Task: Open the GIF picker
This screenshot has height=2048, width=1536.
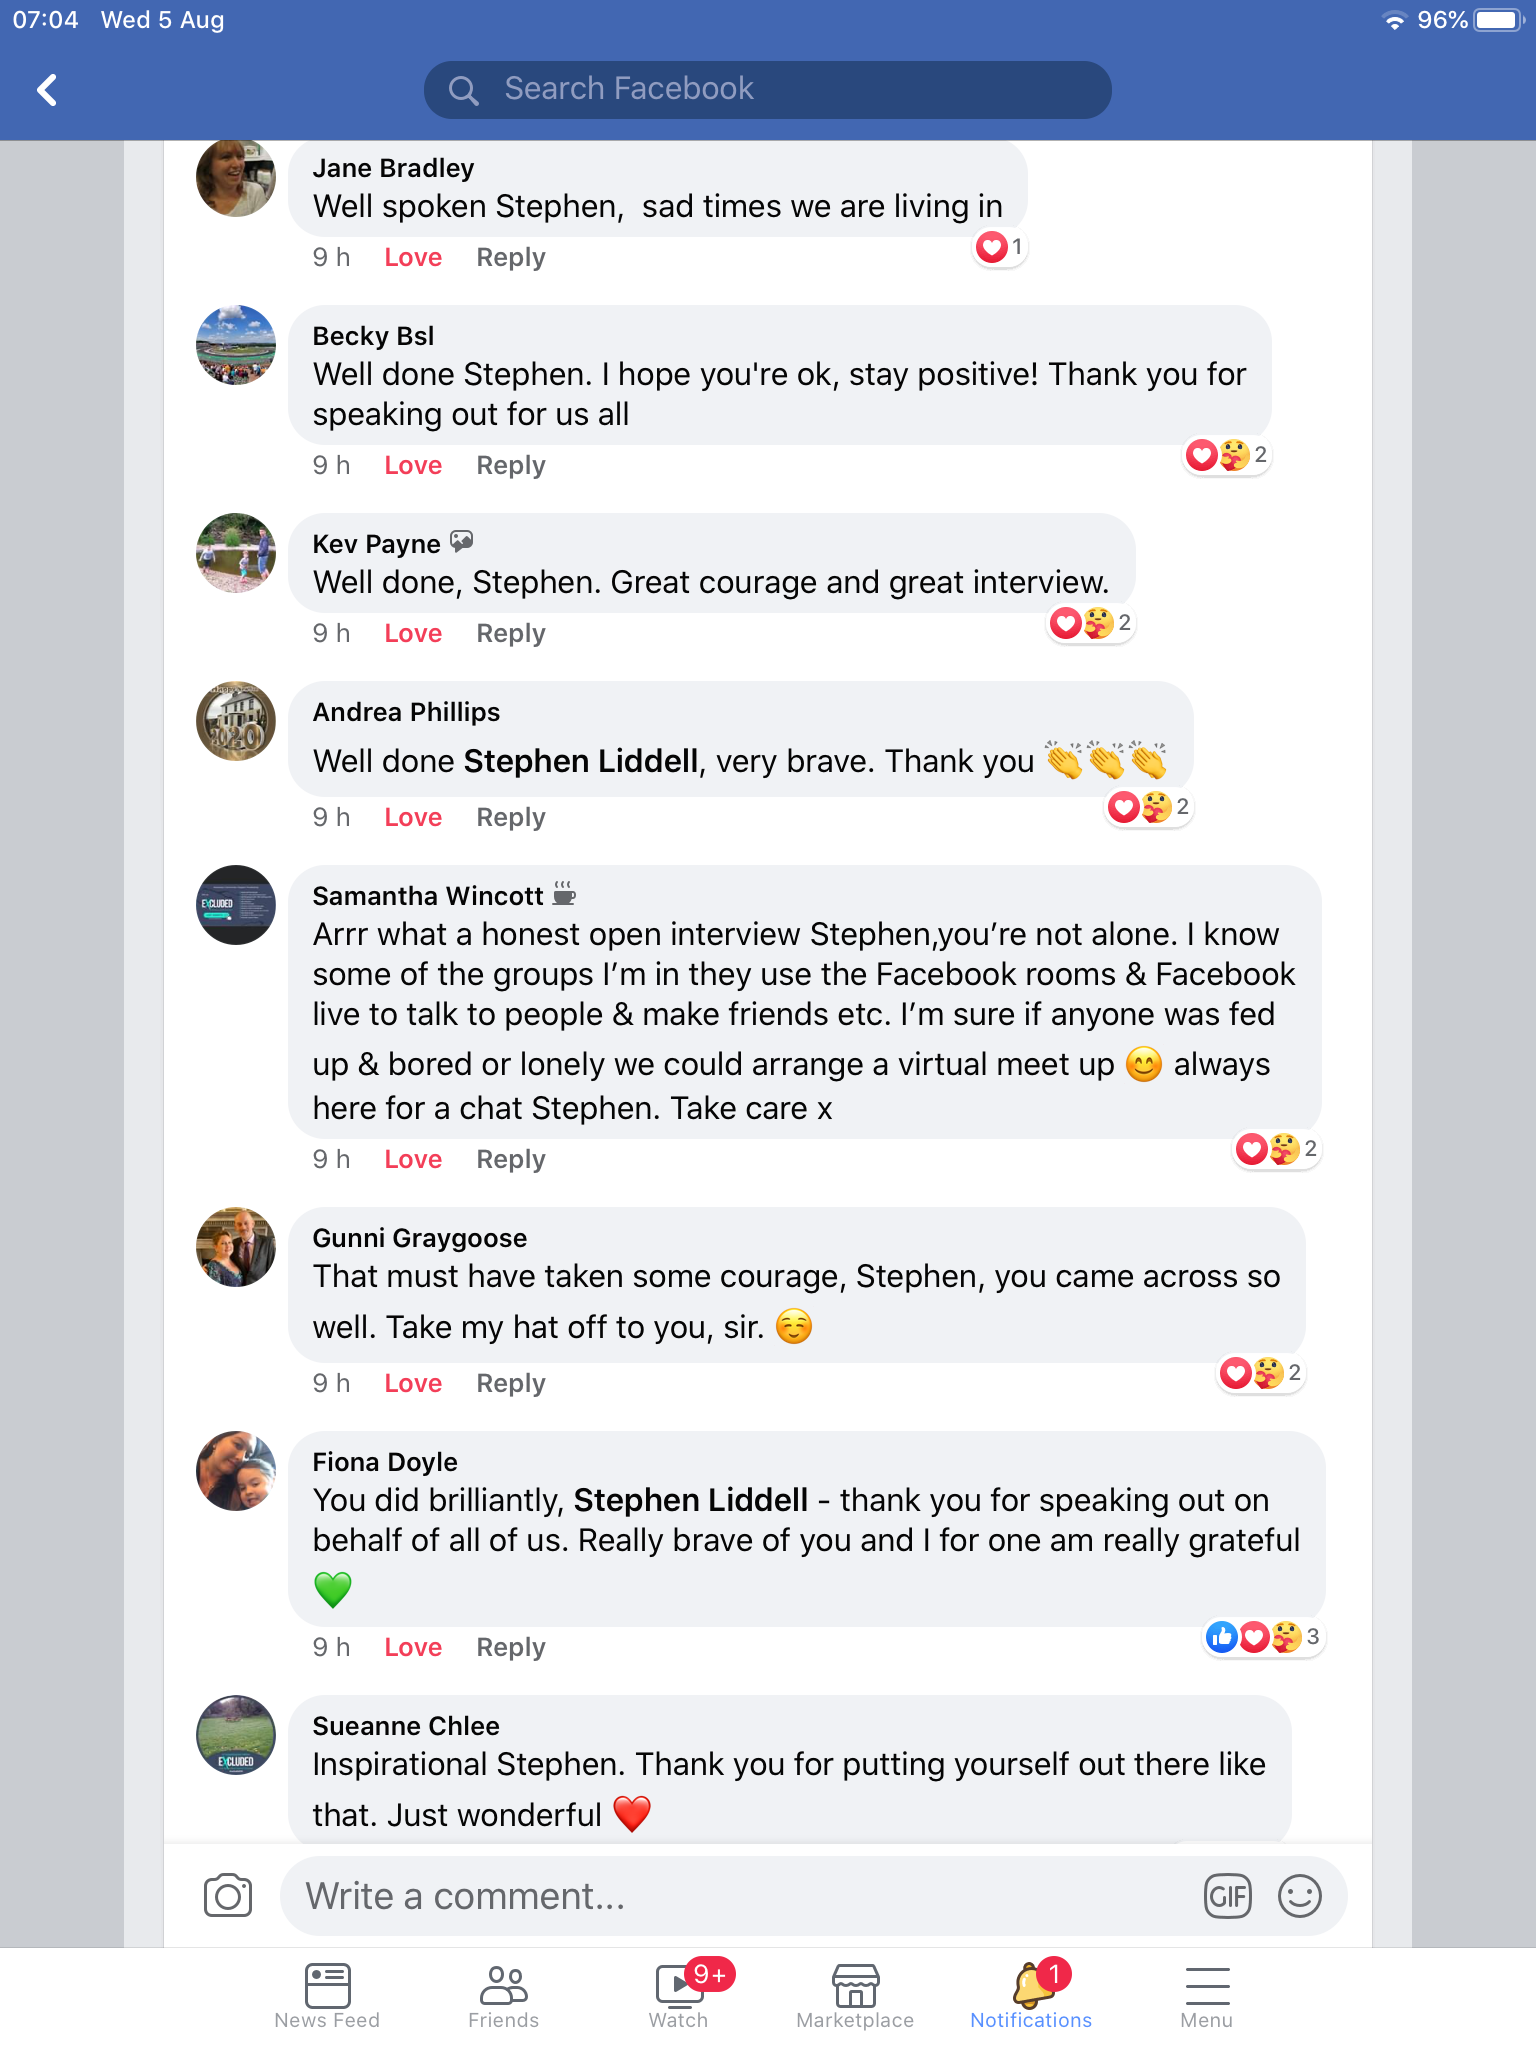Action: click(1228, 1895)
